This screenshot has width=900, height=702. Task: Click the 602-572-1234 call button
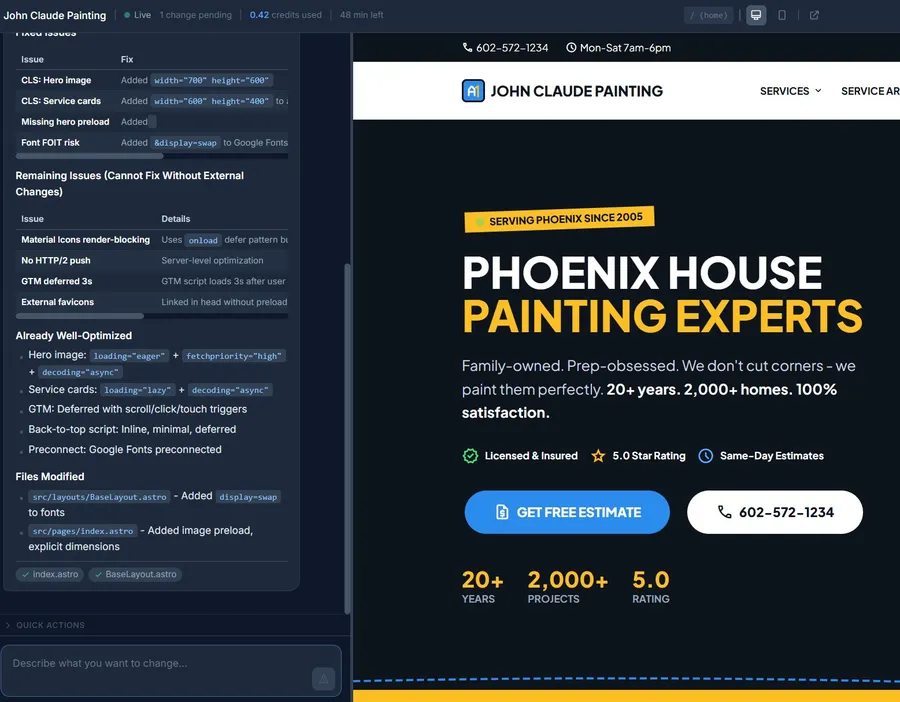tap(774, 512)
